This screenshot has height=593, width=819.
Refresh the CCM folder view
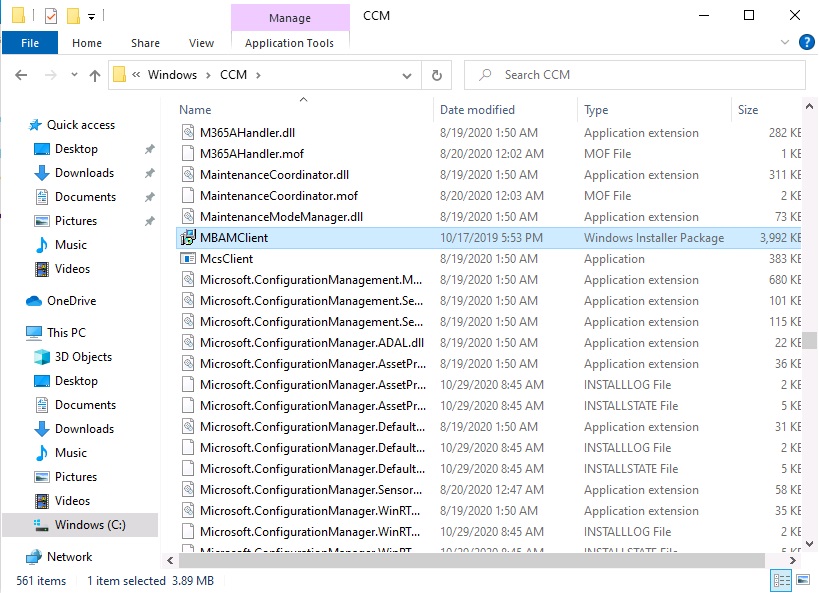click(437, 76)
